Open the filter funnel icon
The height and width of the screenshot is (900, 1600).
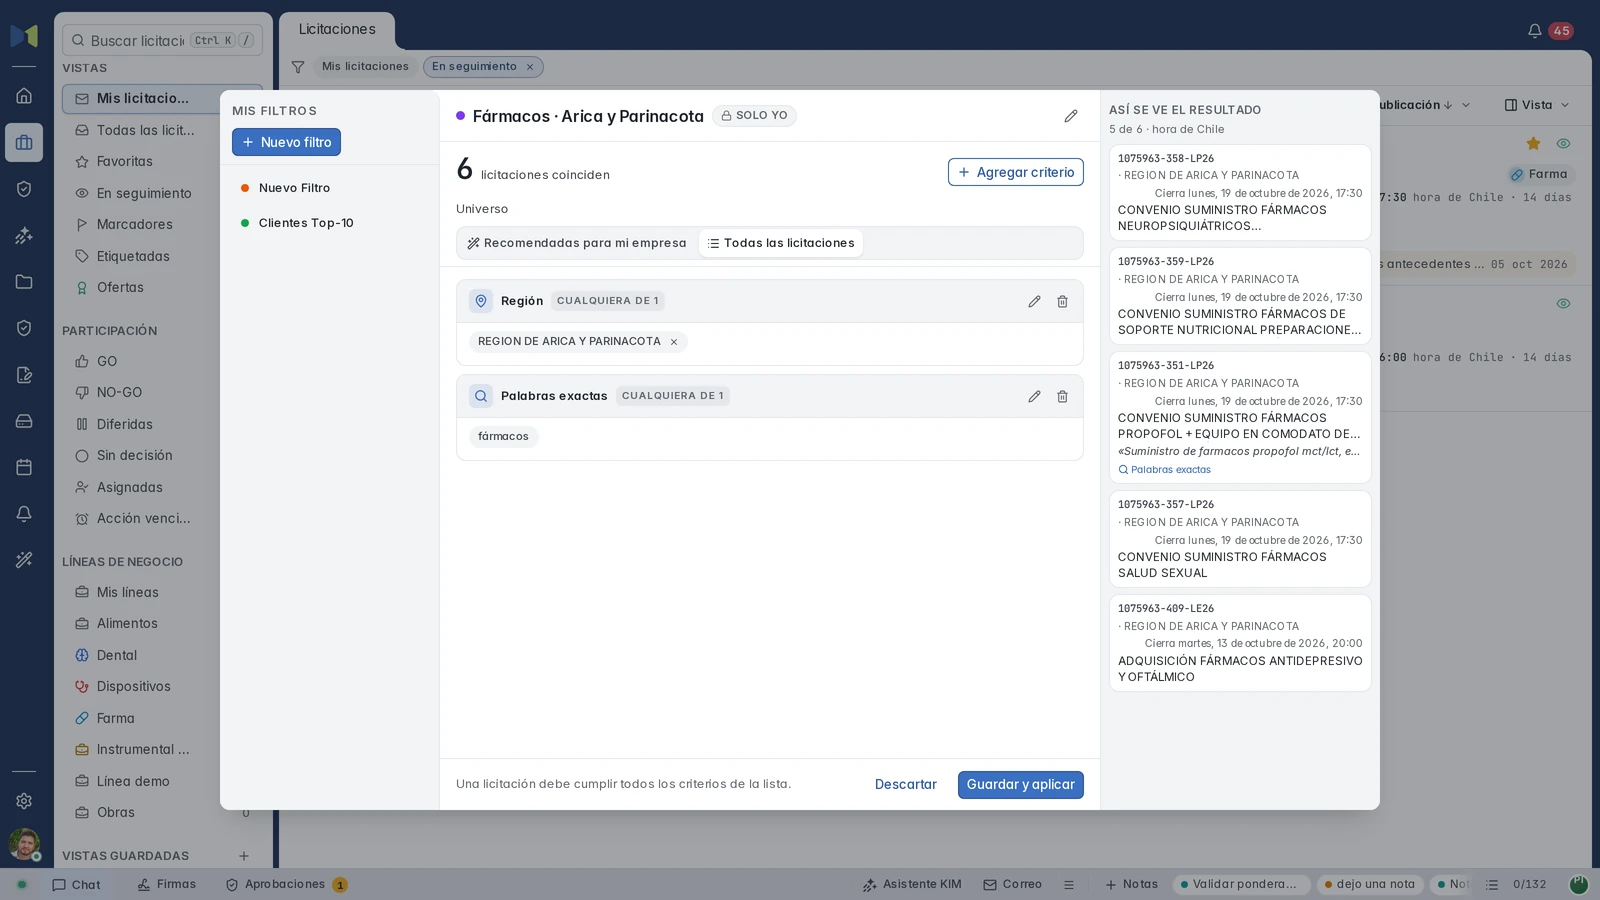298,67
